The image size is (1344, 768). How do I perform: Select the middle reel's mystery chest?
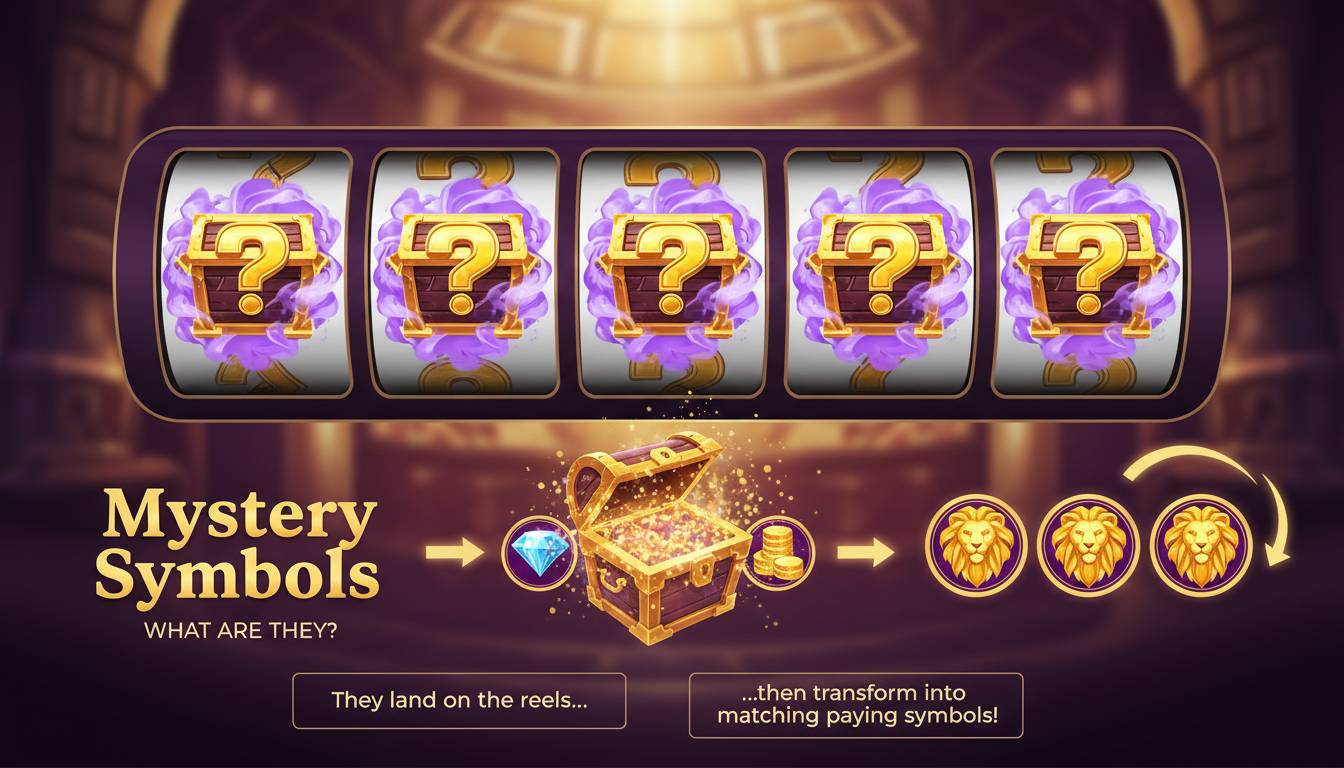[672, 270]
